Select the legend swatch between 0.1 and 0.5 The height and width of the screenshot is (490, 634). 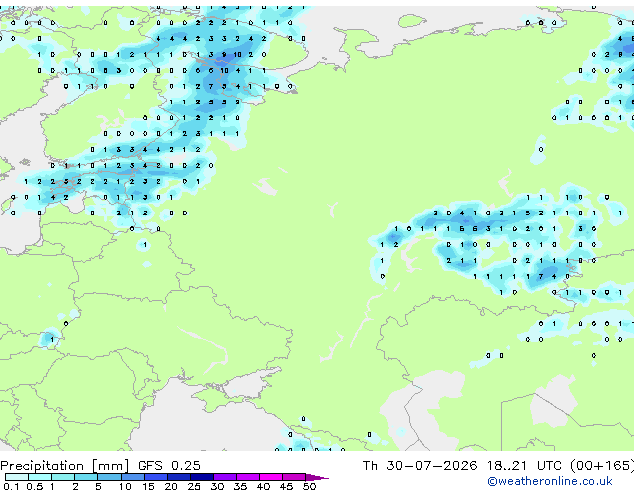17,477
